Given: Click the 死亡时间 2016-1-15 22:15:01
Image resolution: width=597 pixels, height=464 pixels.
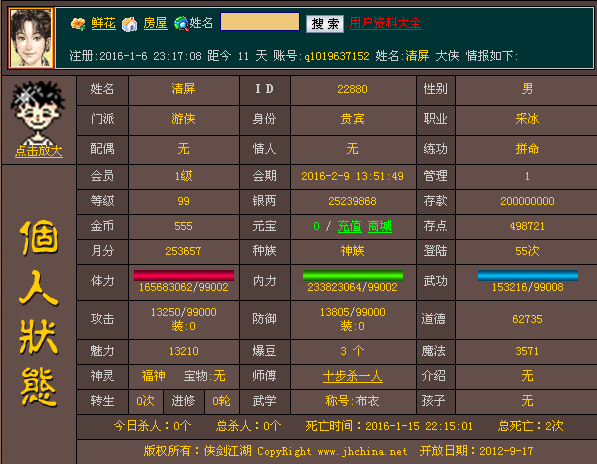Looking at the screenshot, I should pos(389,426).
